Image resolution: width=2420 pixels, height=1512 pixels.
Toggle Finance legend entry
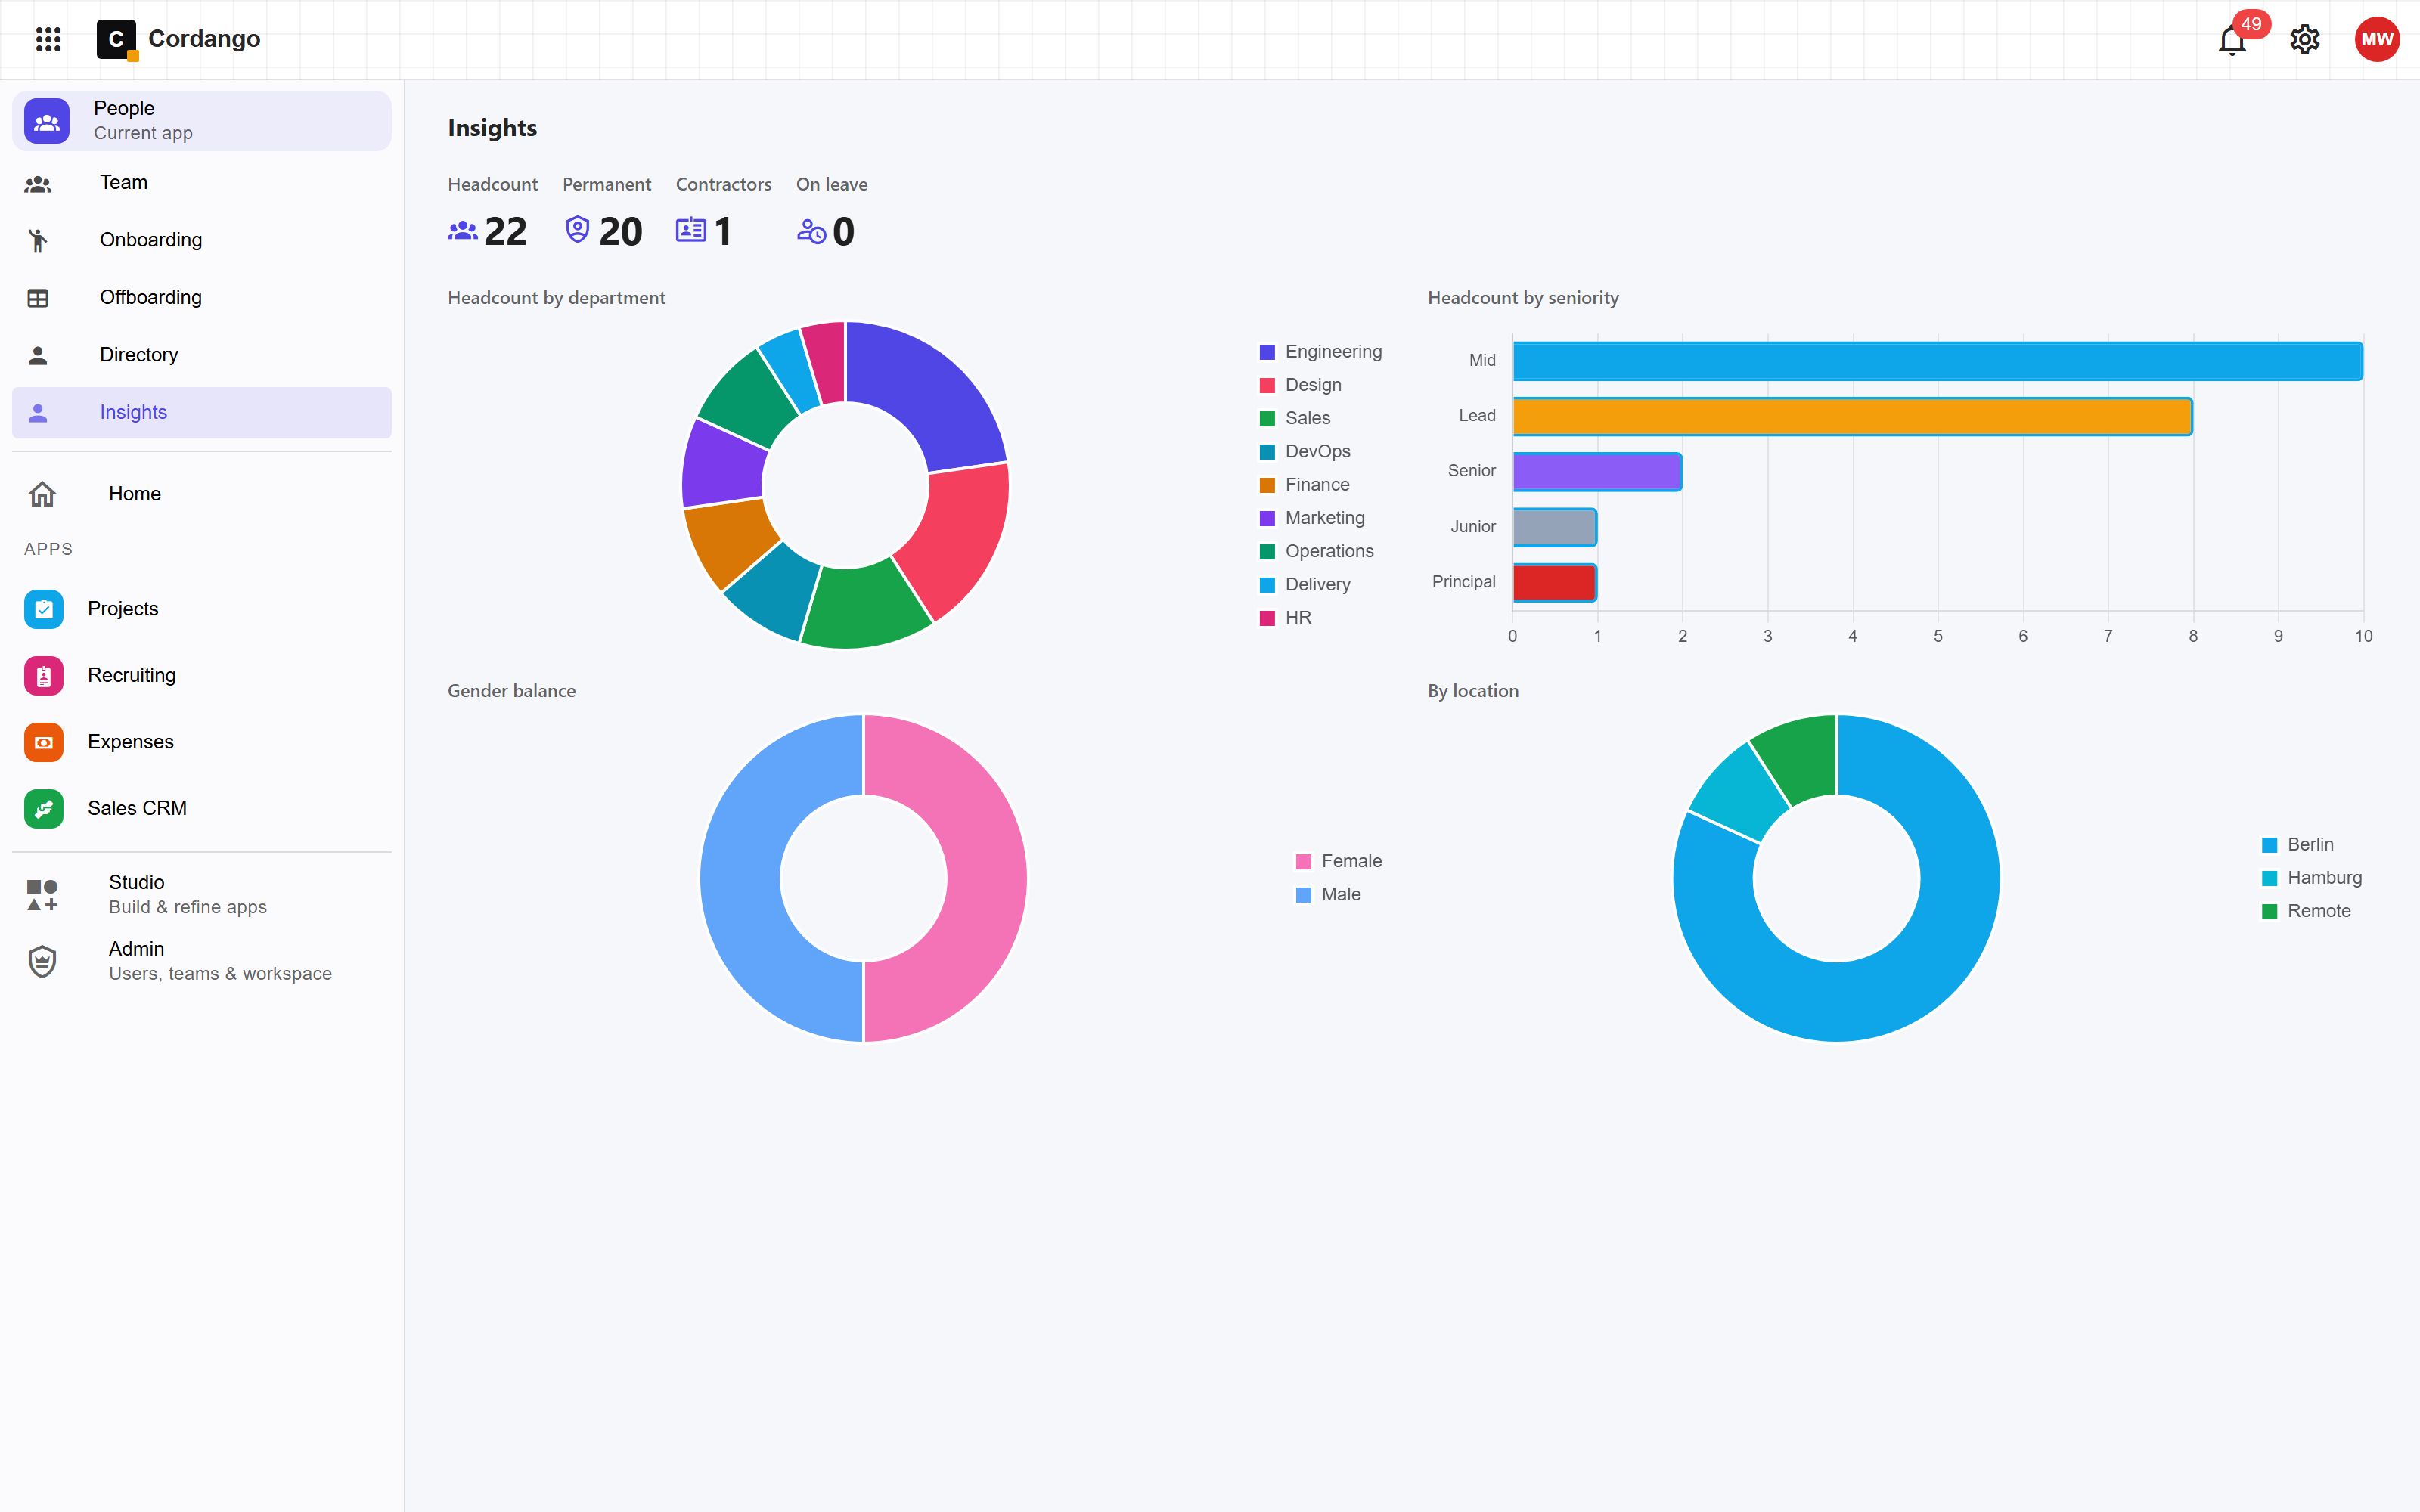point(1304,485)
